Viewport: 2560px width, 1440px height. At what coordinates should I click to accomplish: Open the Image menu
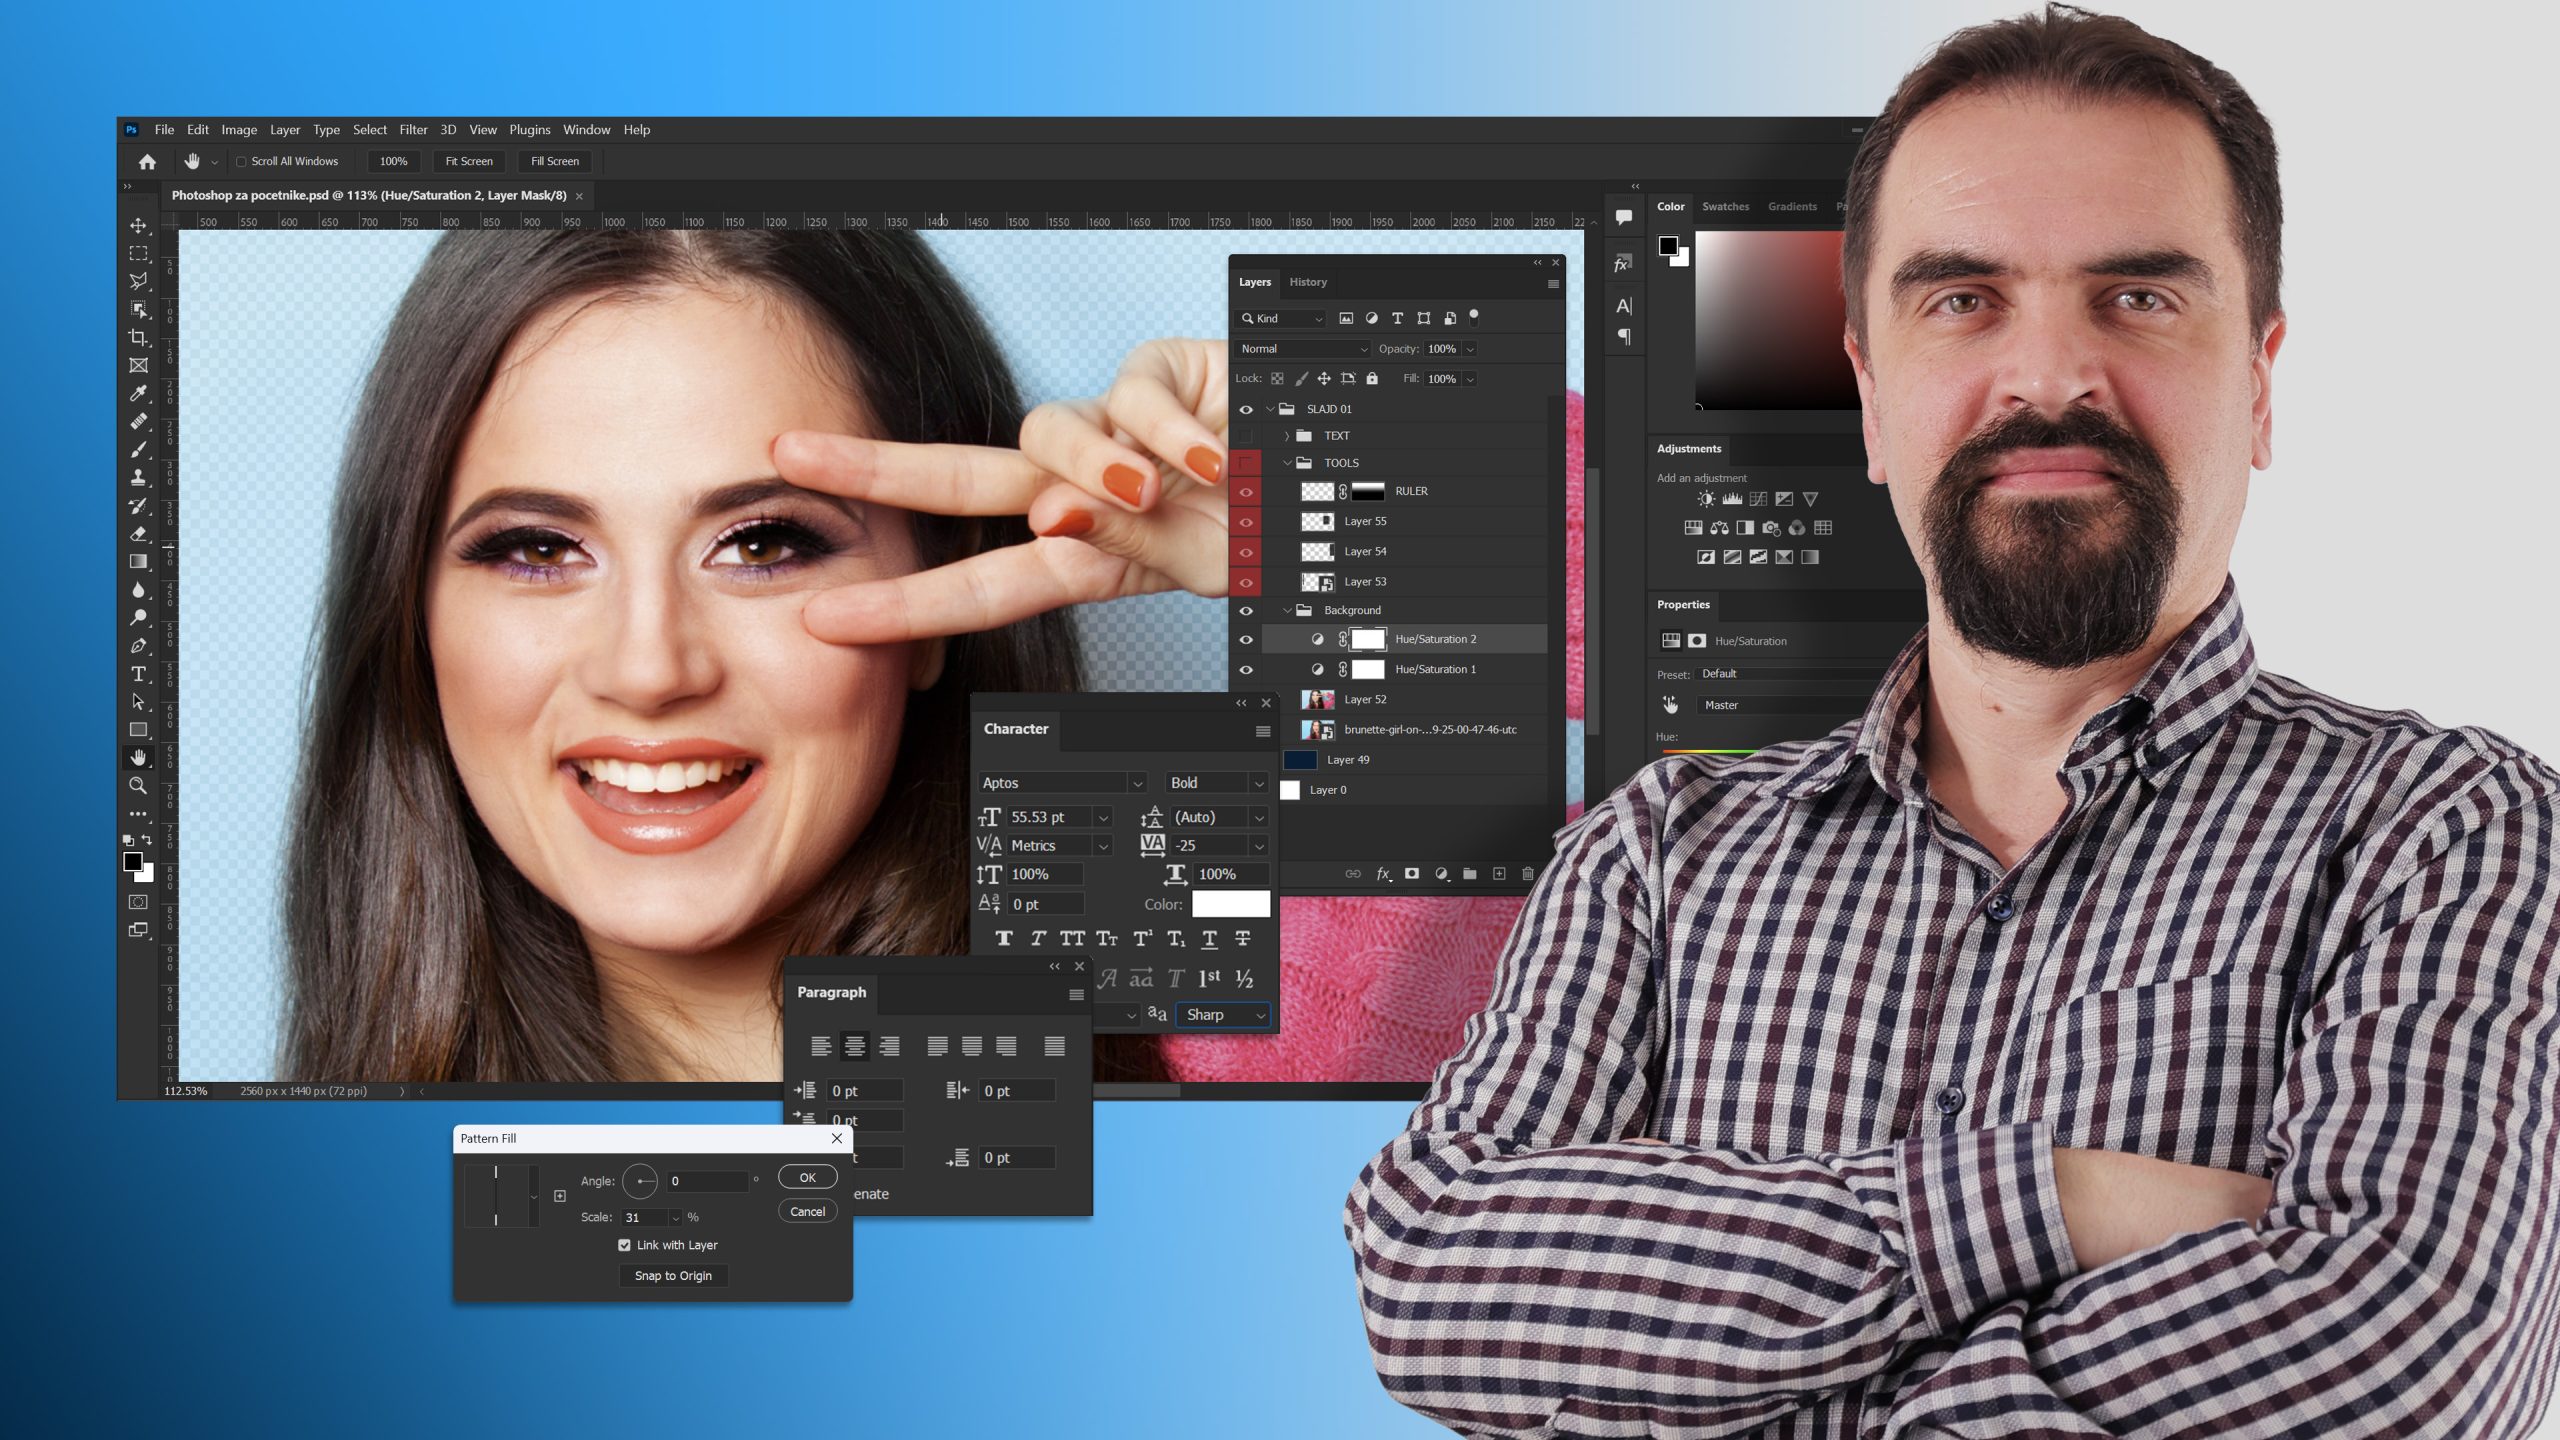point(239,130)
